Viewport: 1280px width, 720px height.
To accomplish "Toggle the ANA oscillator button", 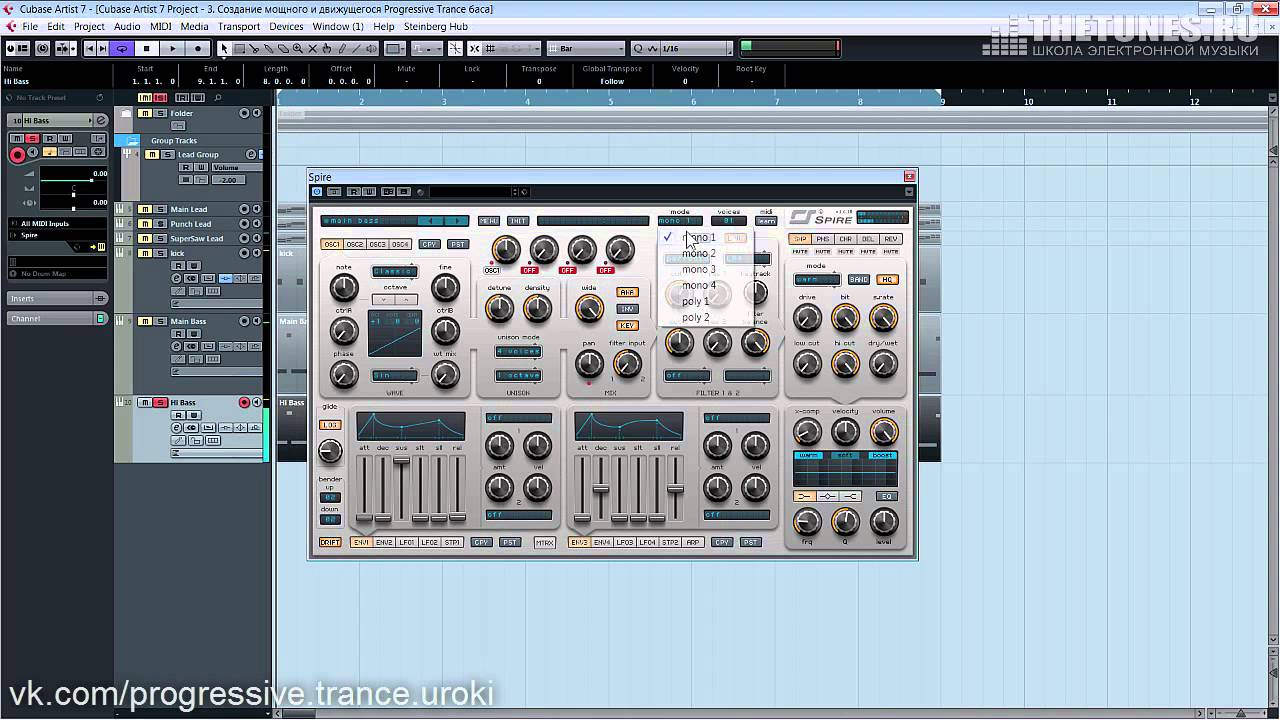I will click(628, 293).
